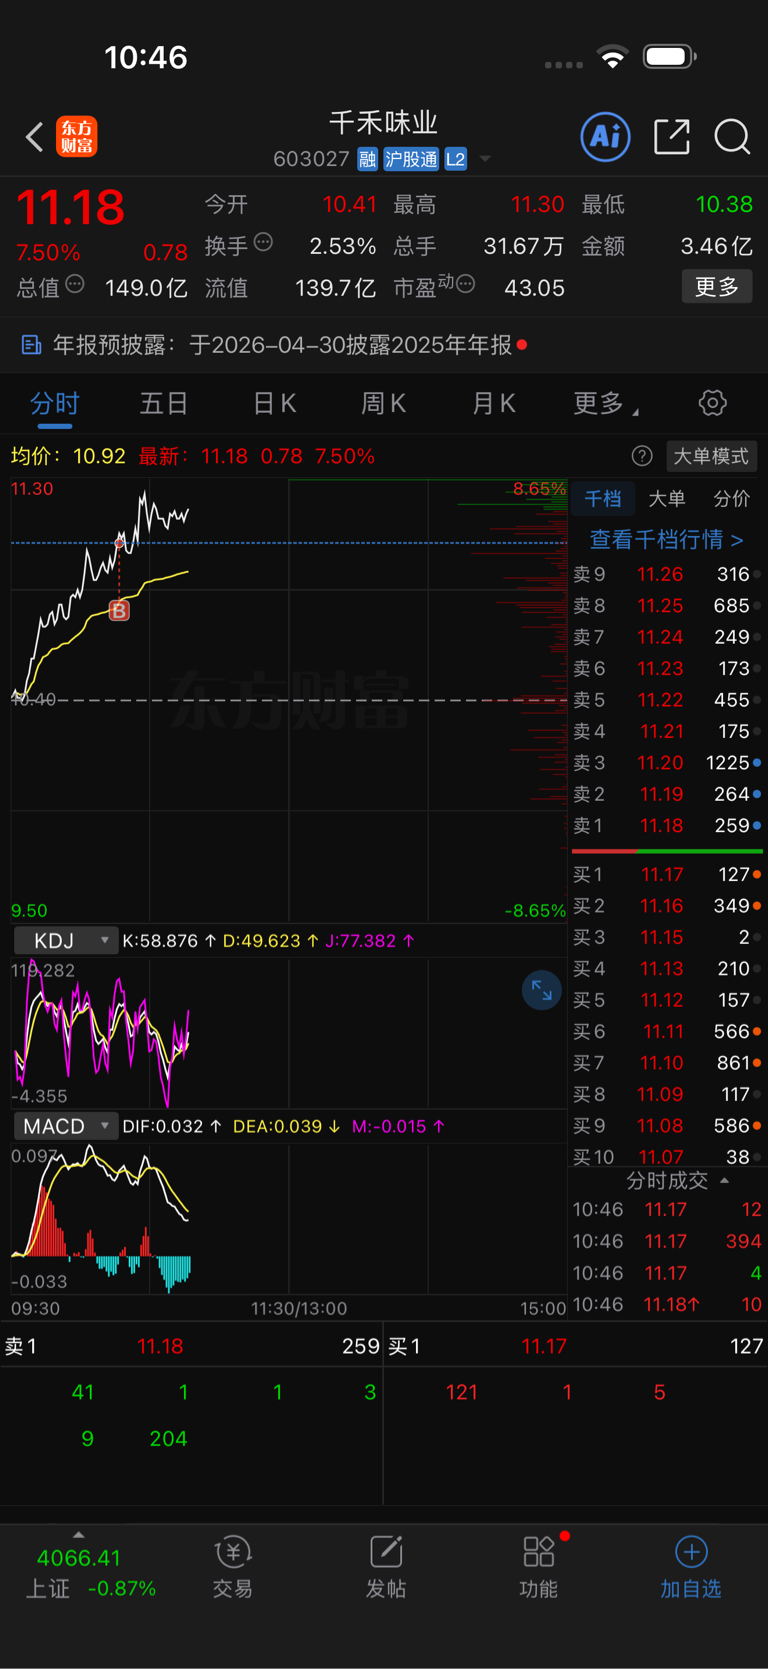Open the 年报预披露 announcement banner
The image size is (768, 1669).
click(x=384, y=345)
